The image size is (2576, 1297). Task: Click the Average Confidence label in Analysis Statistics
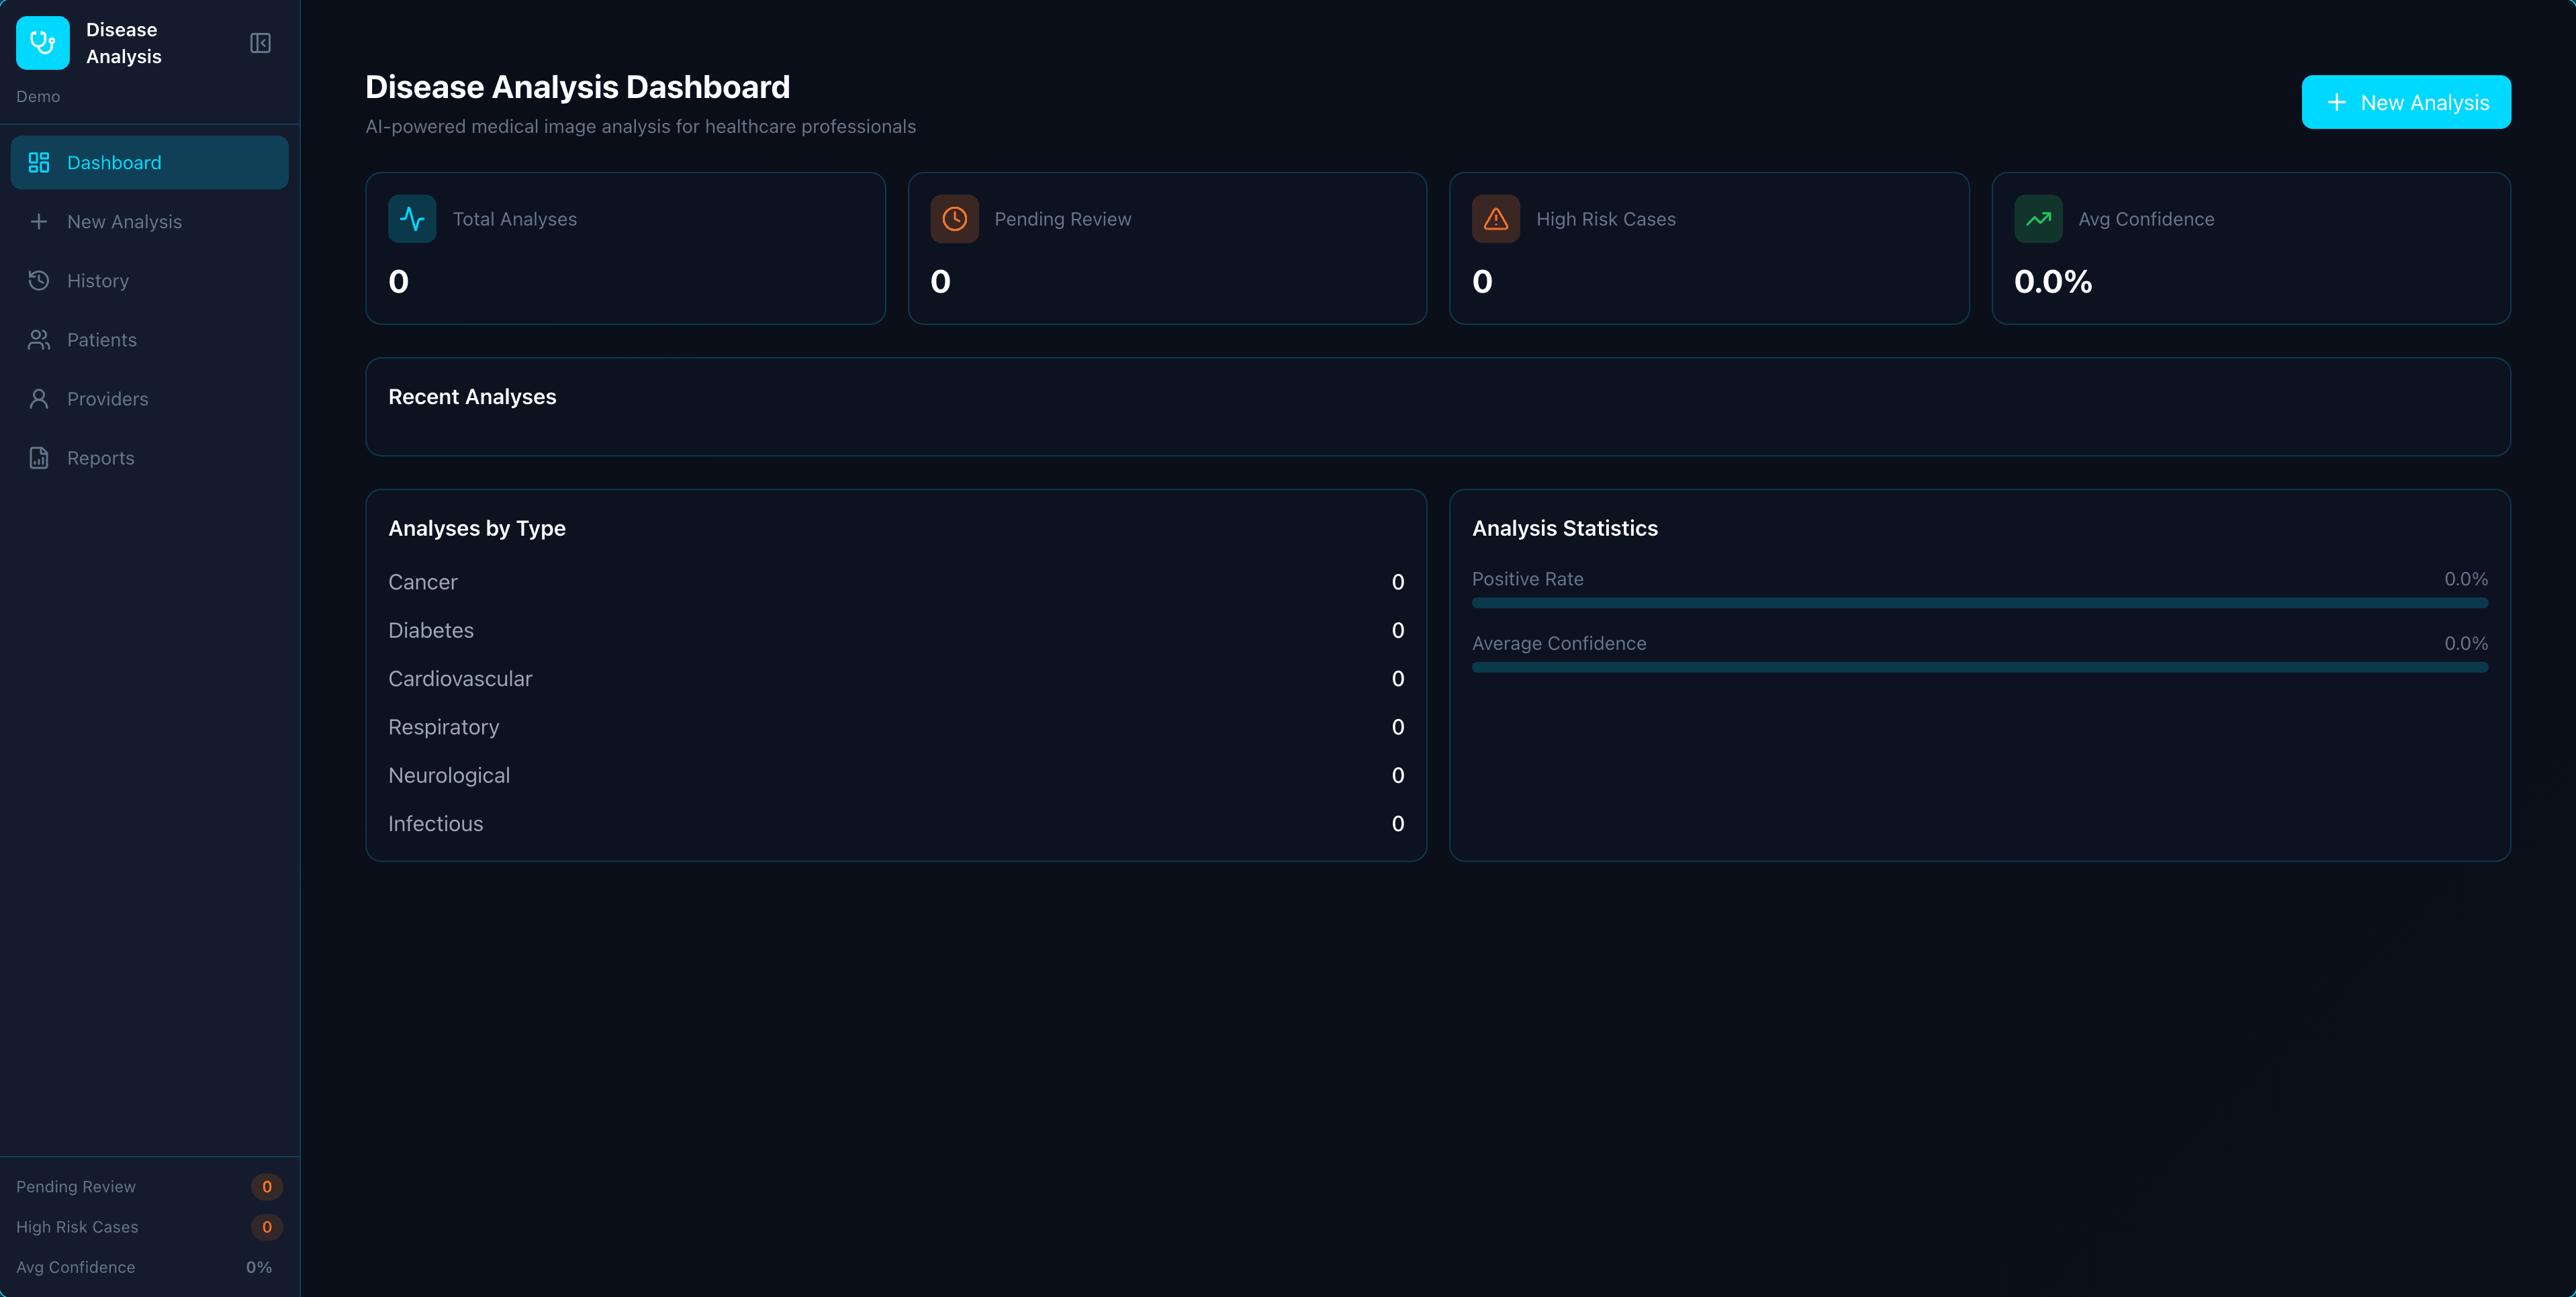[1559, 644]
